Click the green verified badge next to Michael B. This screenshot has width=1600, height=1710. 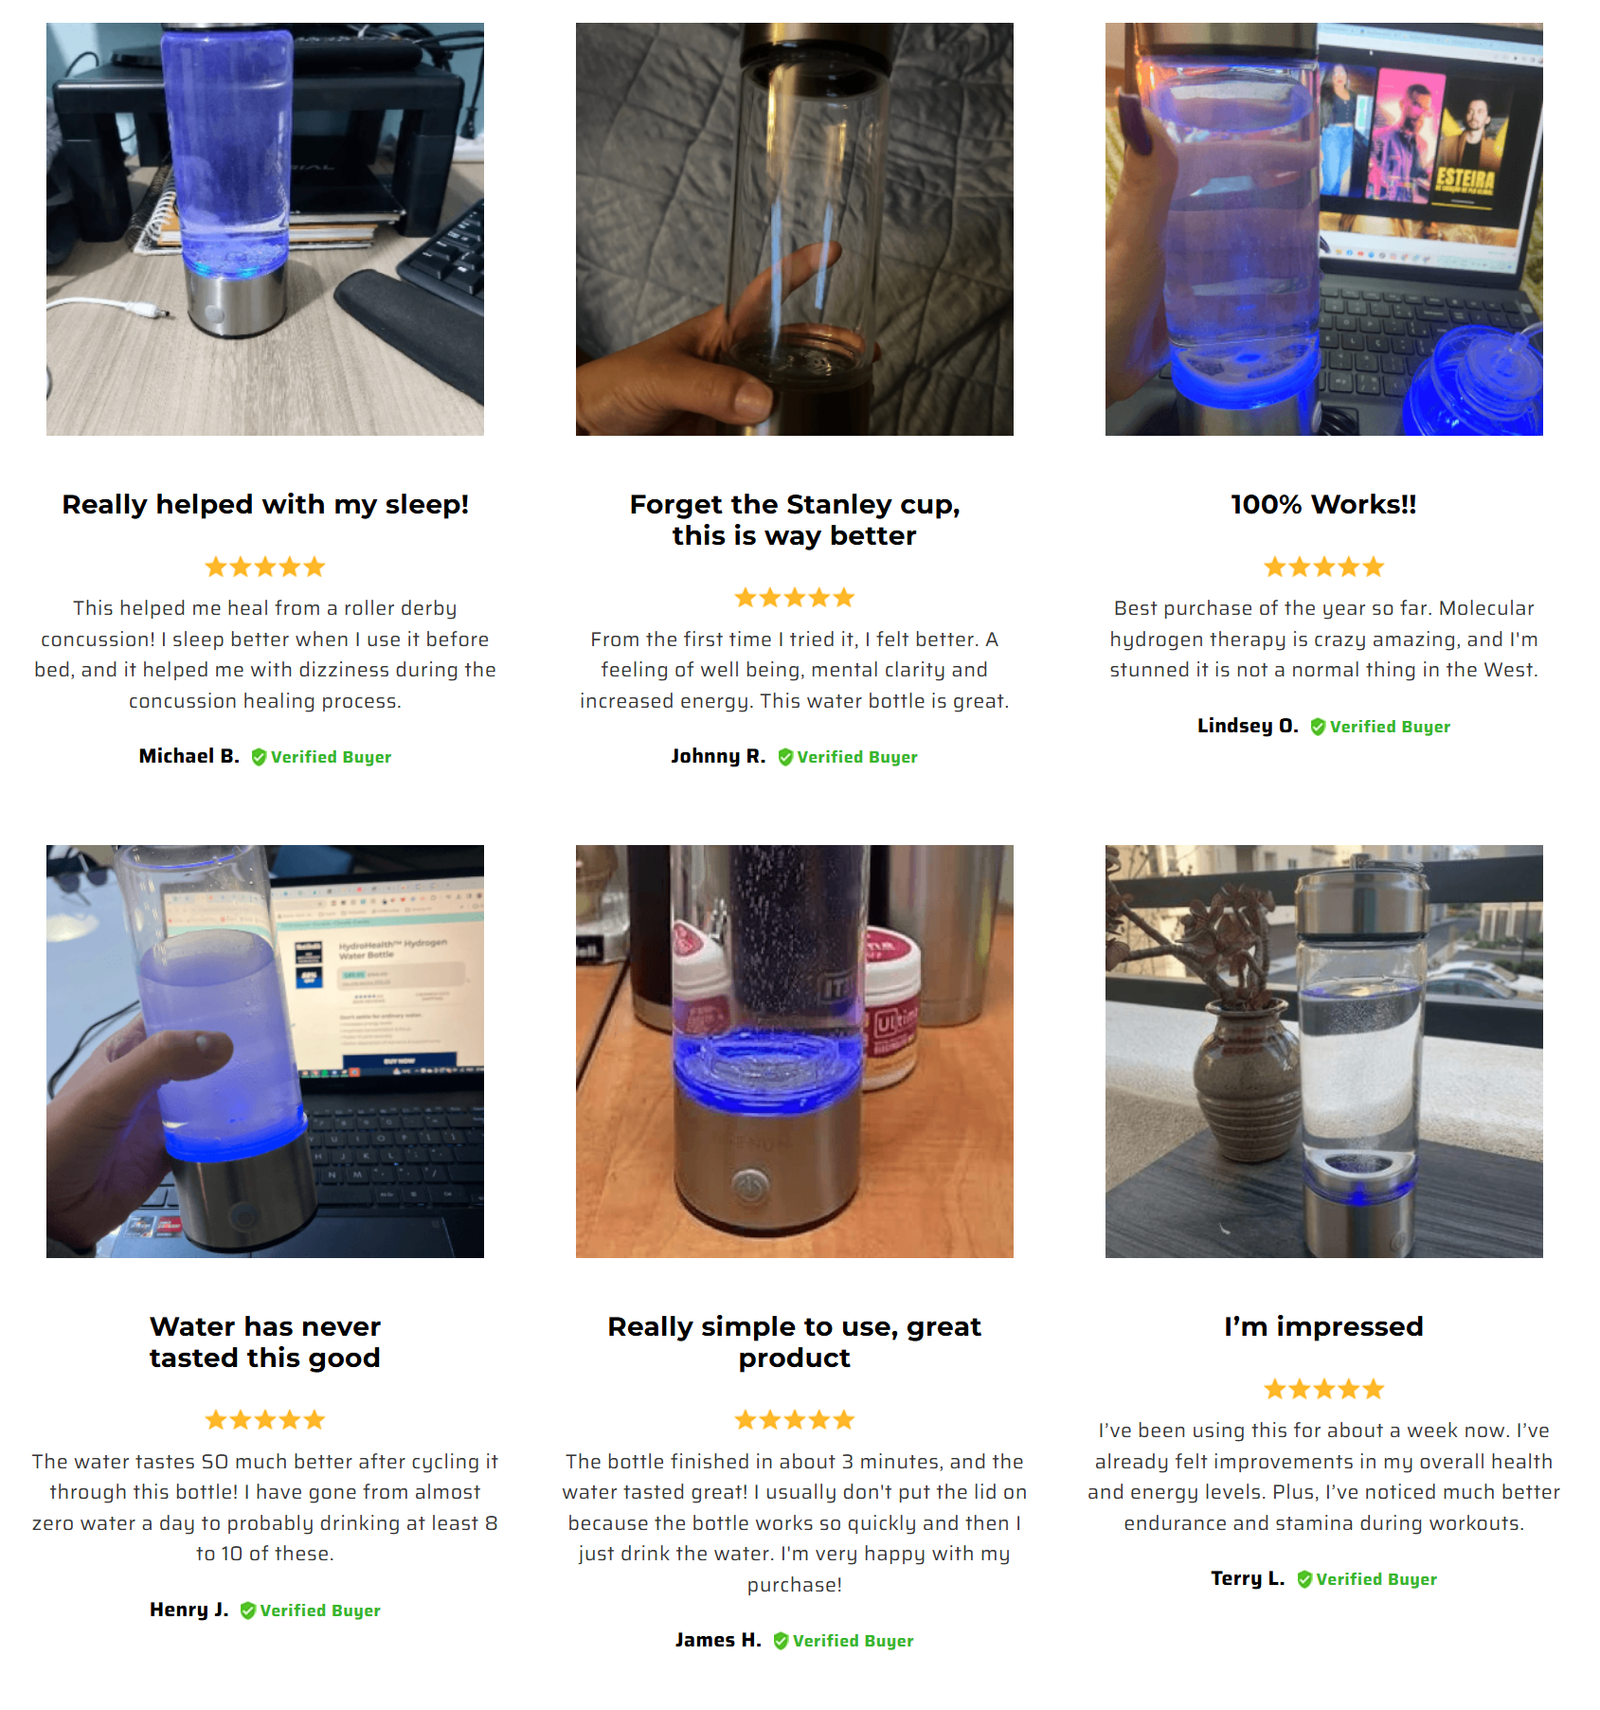259,757
